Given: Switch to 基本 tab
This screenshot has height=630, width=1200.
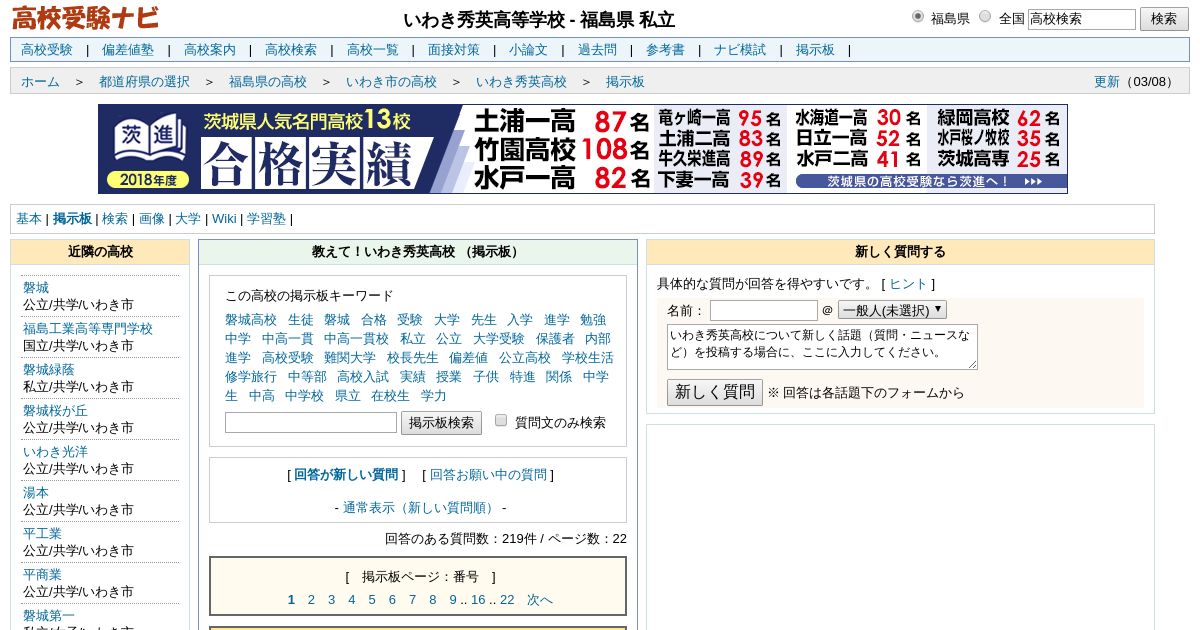Looking at the screenshot, I should 29,219.
